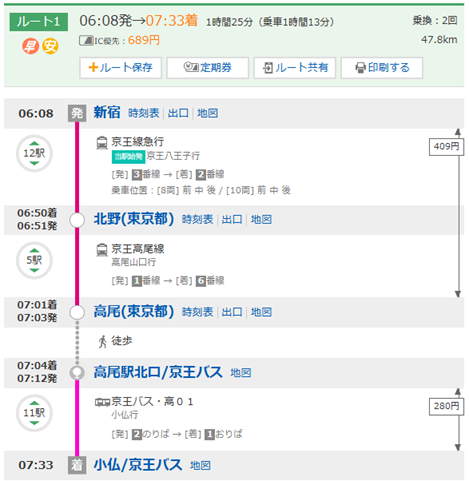Select the ルート1 tab label
This screenshot has width=469, height=481.
tap(39, 22)
